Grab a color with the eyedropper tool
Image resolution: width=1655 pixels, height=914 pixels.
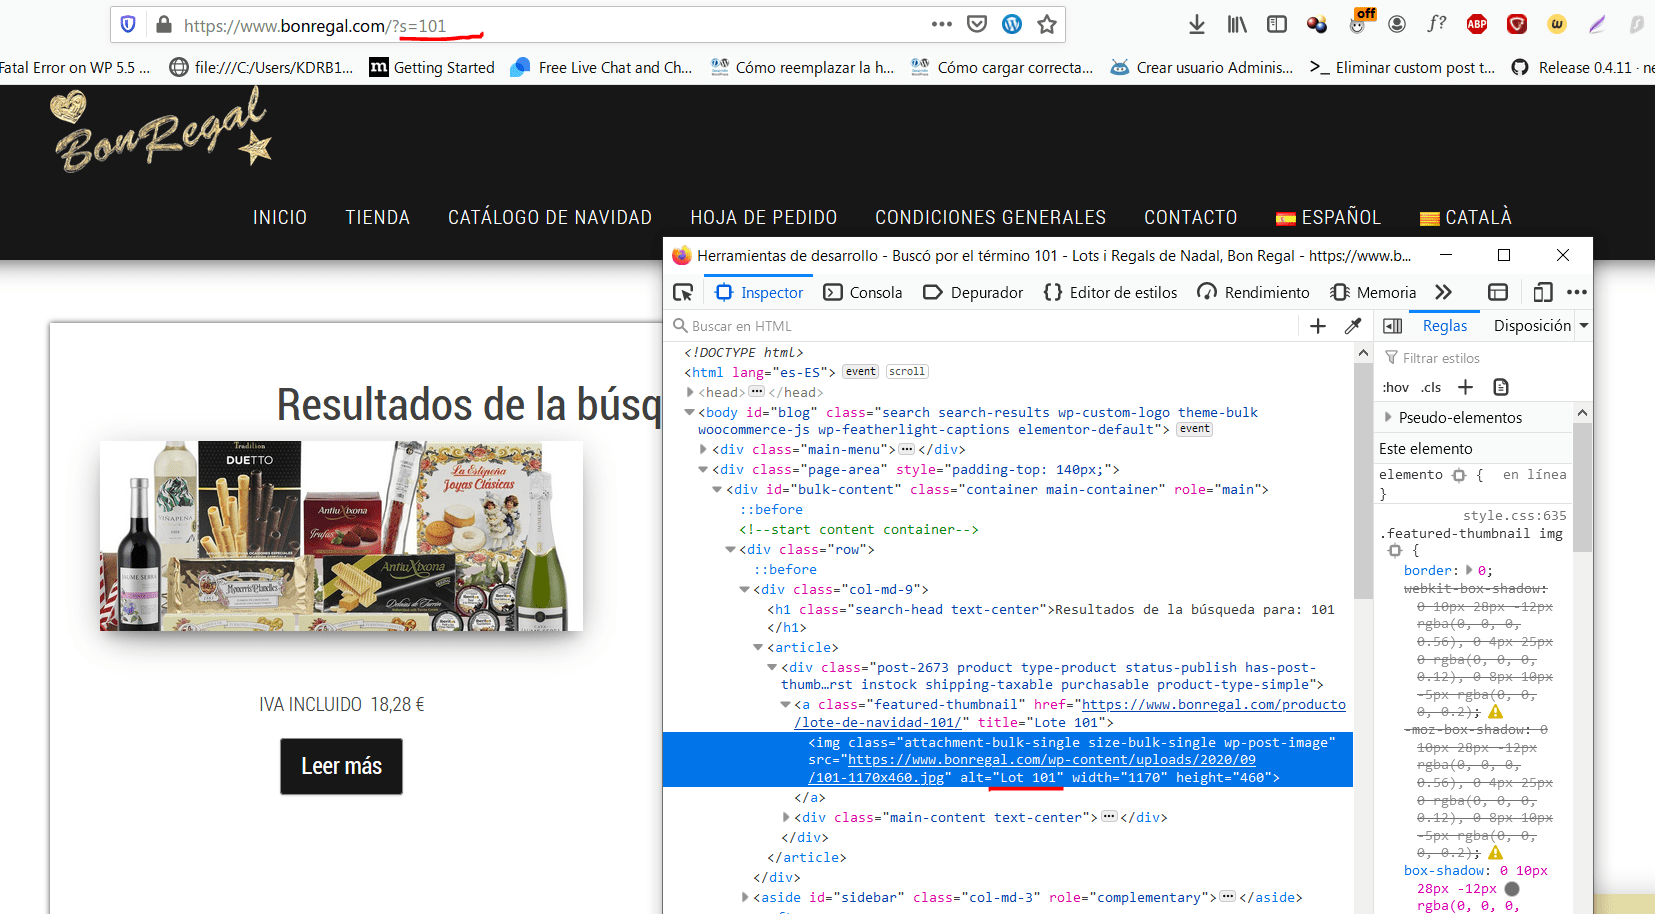click(1353, 326)
